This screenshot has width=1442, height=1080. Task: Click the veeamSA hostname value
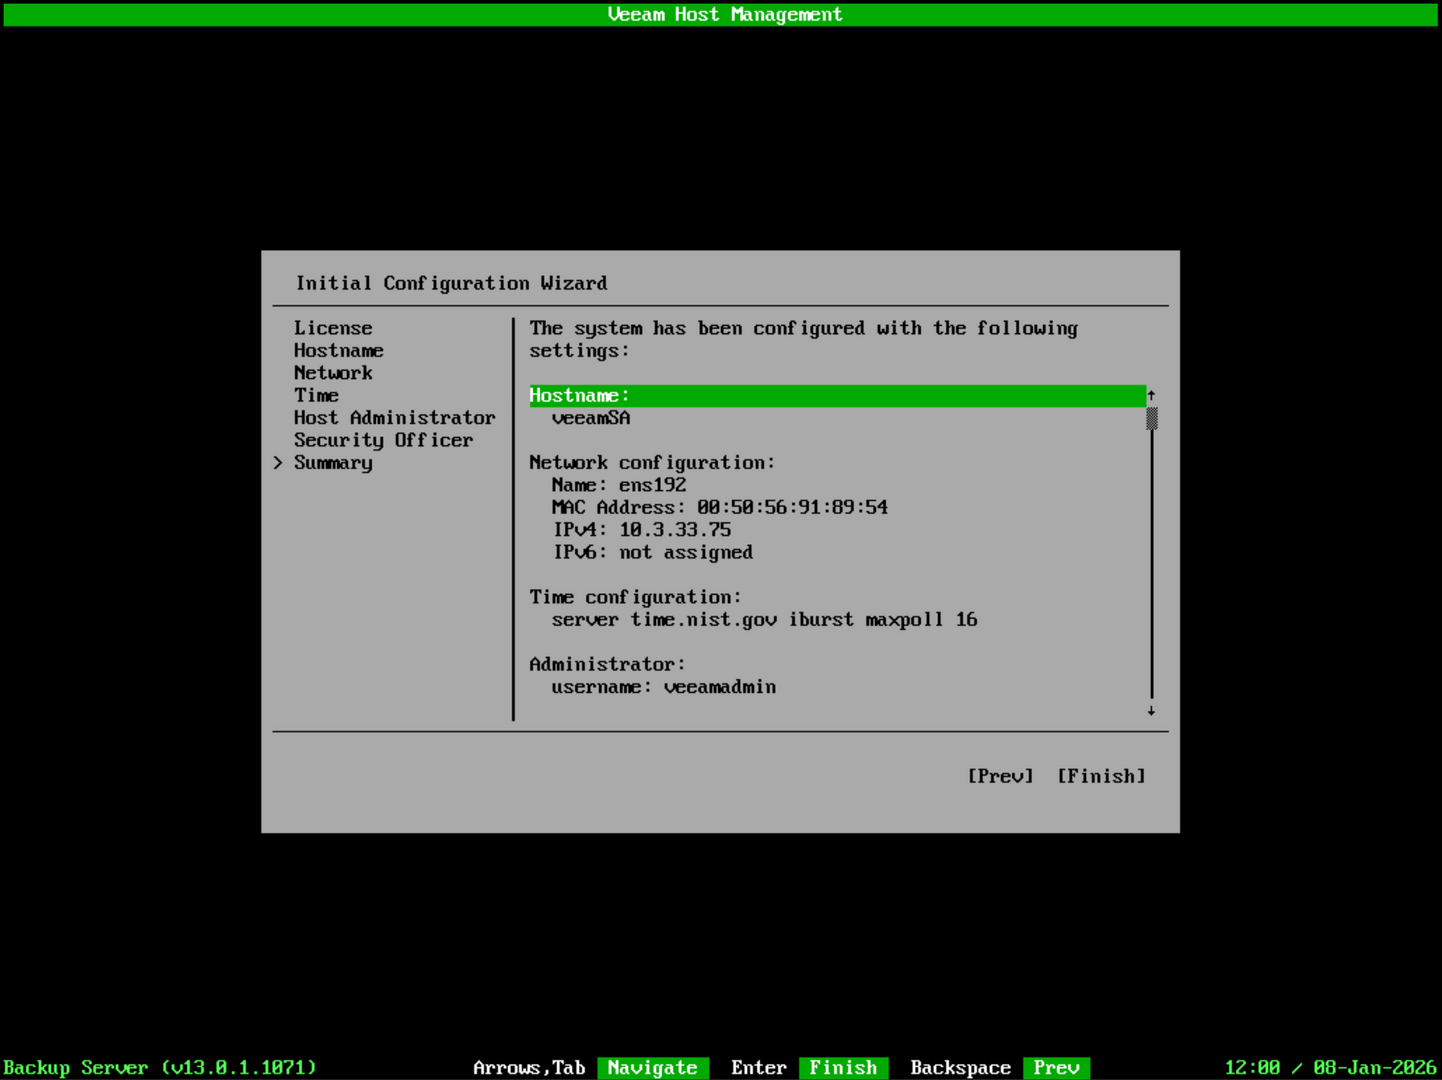[x=591, y=418]
